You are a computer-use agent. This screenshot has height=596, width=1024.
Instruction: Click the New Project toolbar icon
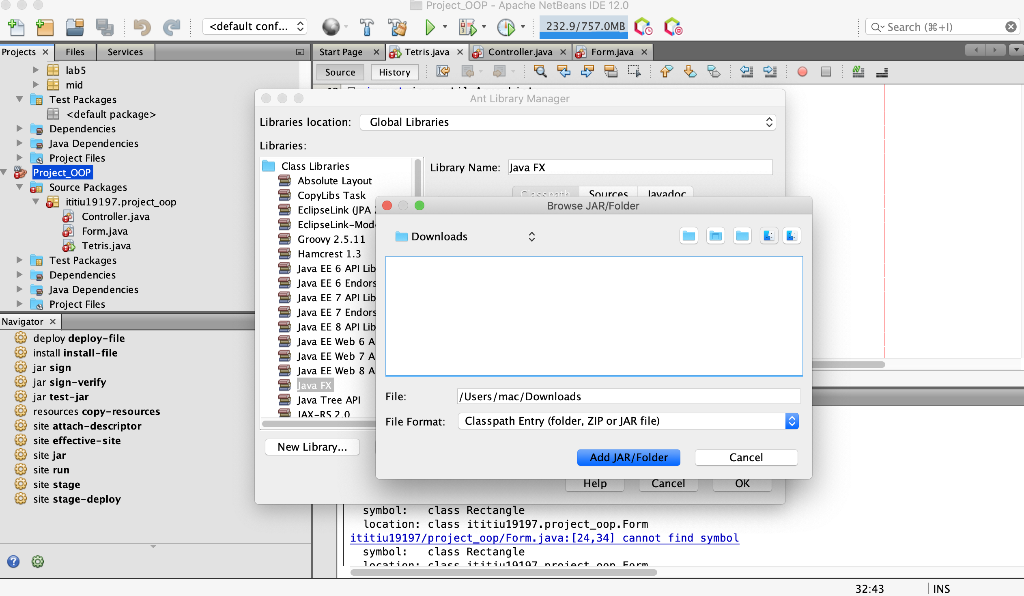[x=45, y=27]
